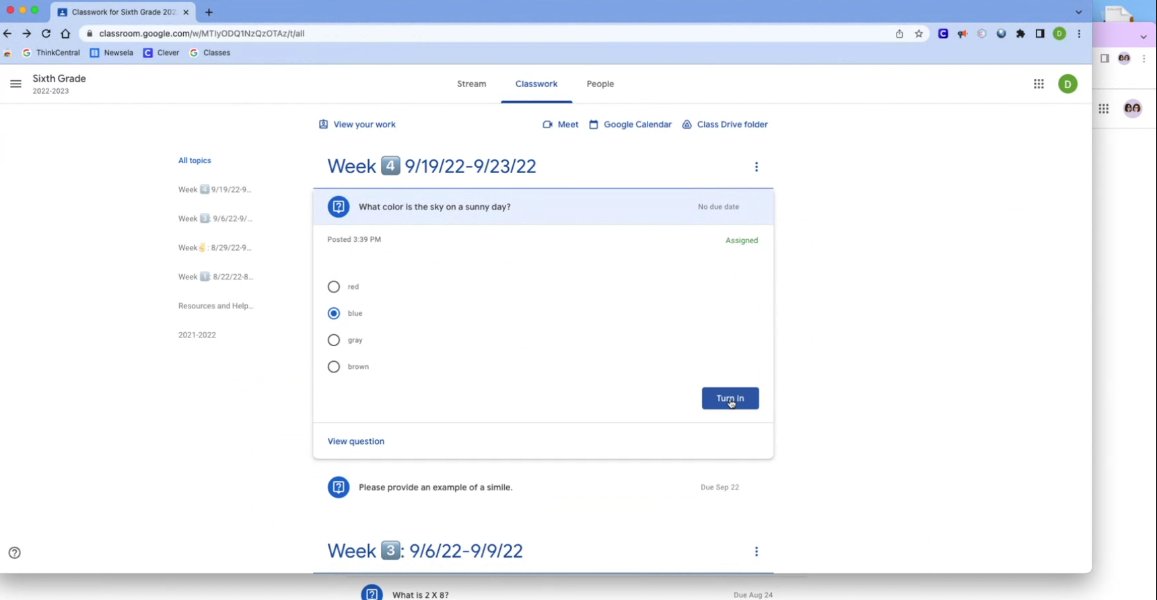Start a Meet video call

point(560,124)
